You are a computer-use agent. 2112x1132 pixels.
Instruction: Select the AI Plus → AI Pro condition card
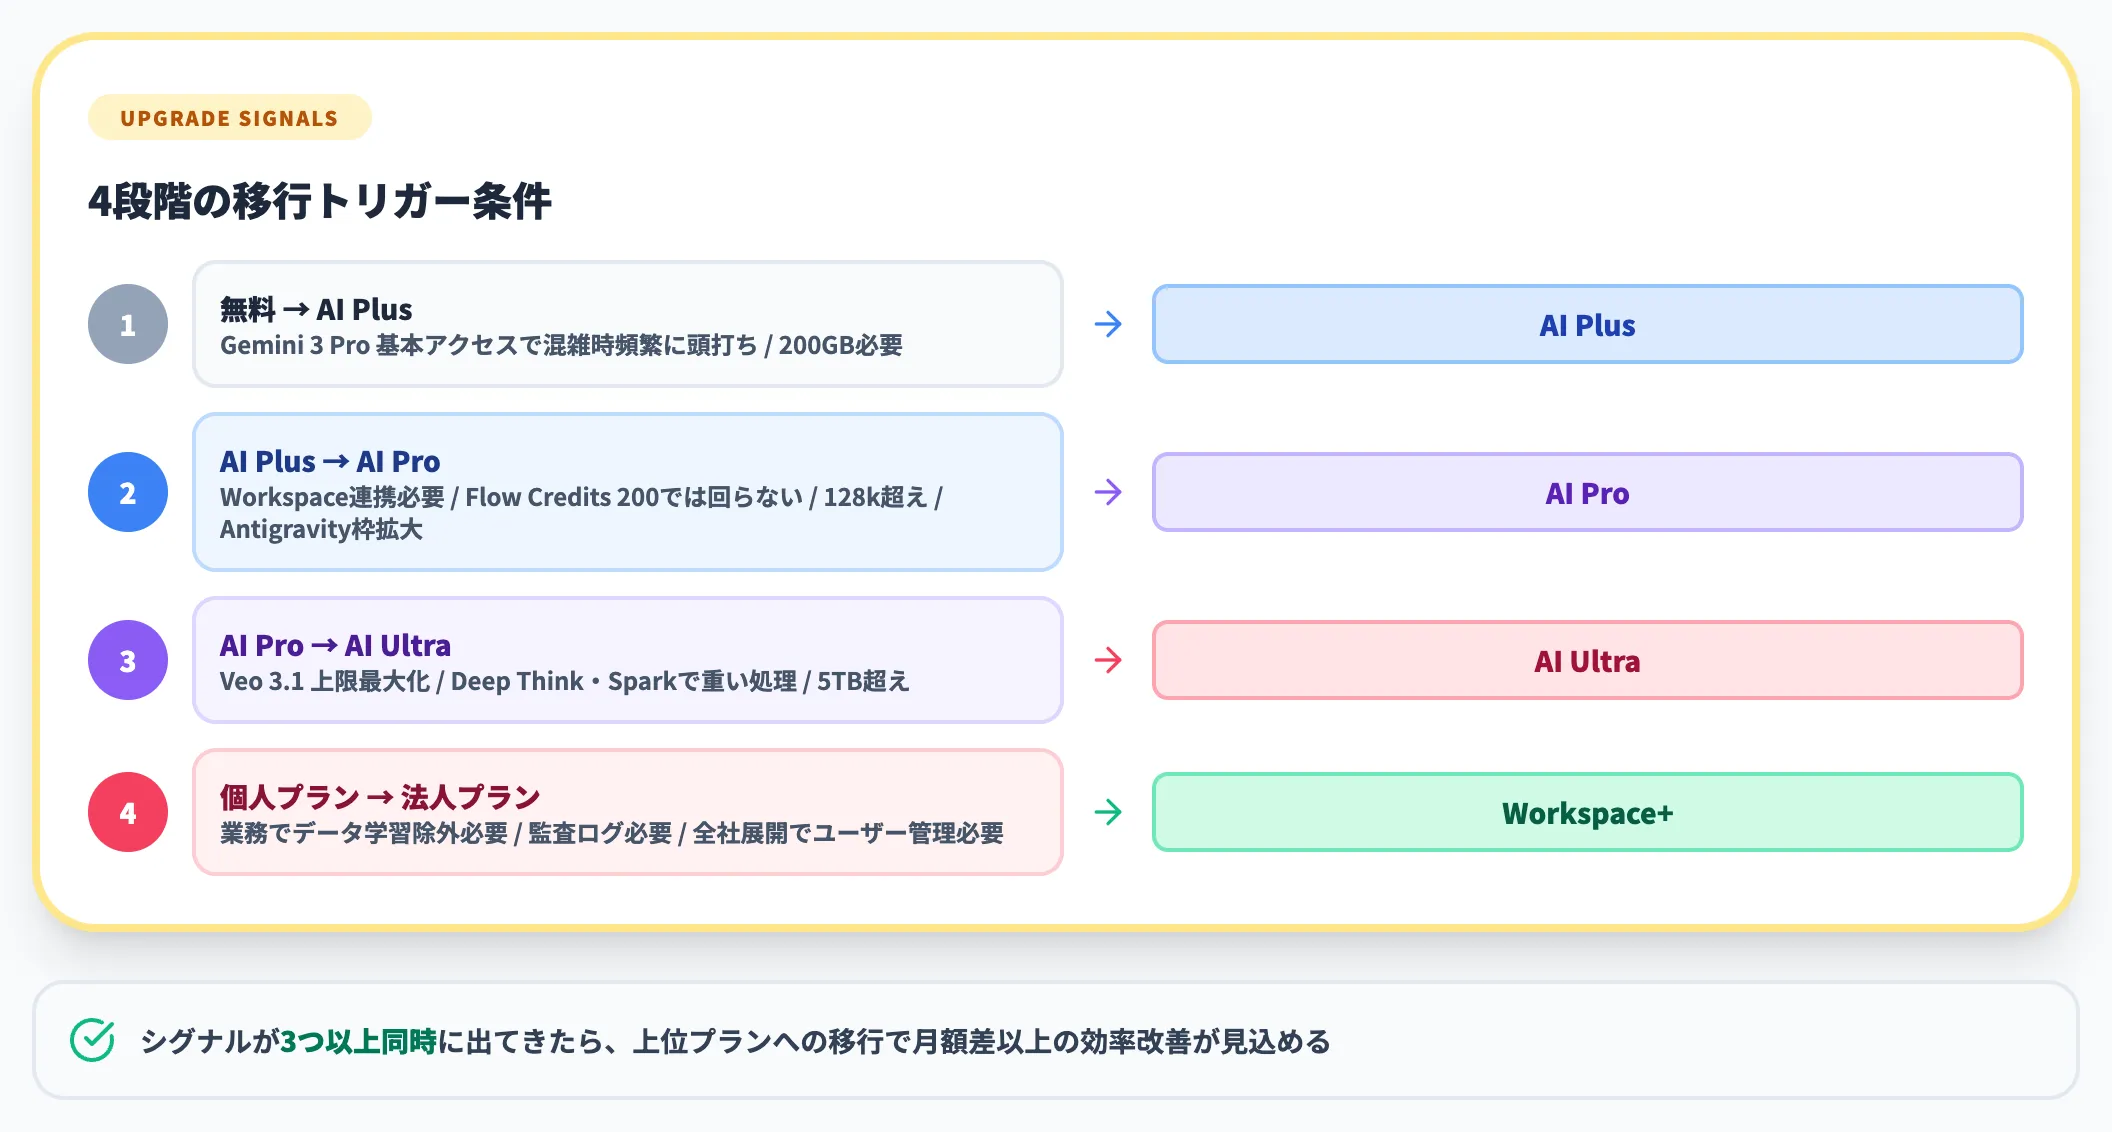click(x=627, y=492)
